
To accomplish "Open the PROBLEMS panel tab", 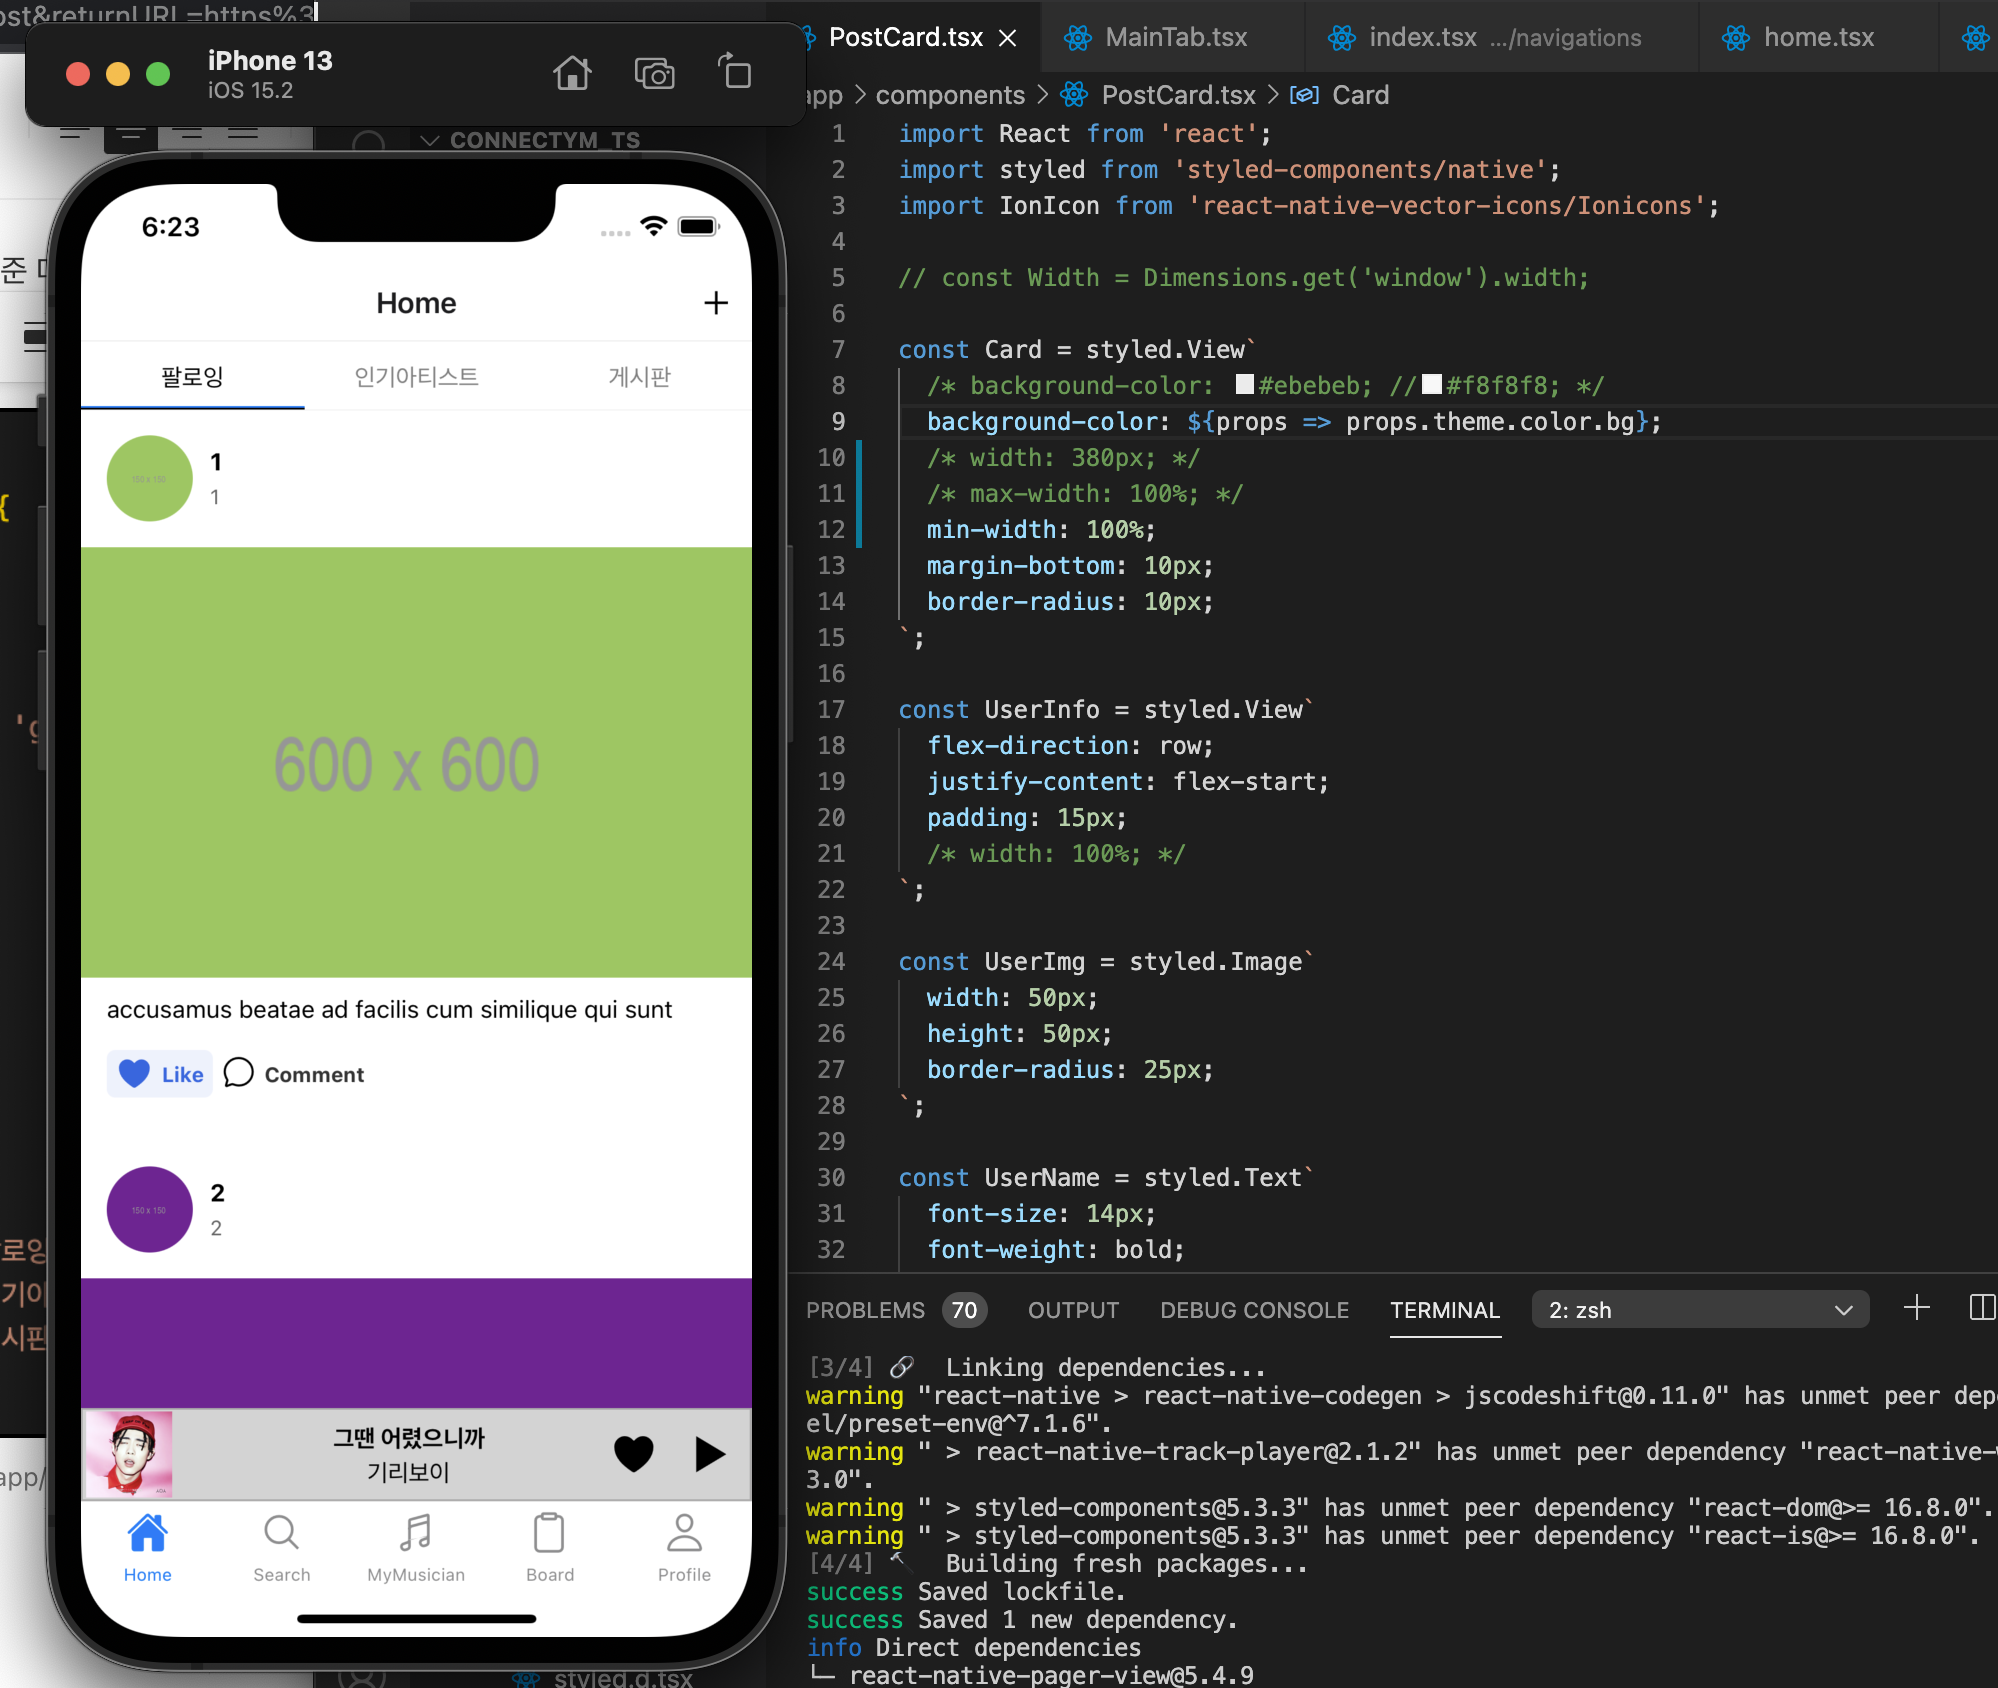I will point(866,1310).
